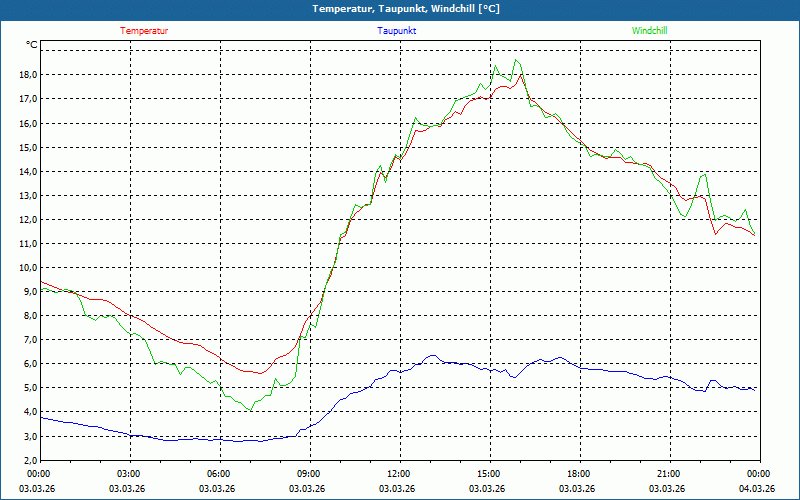Click the green Windchill legend label
Viewport: 800px width, 500px height.
(649, 30)
